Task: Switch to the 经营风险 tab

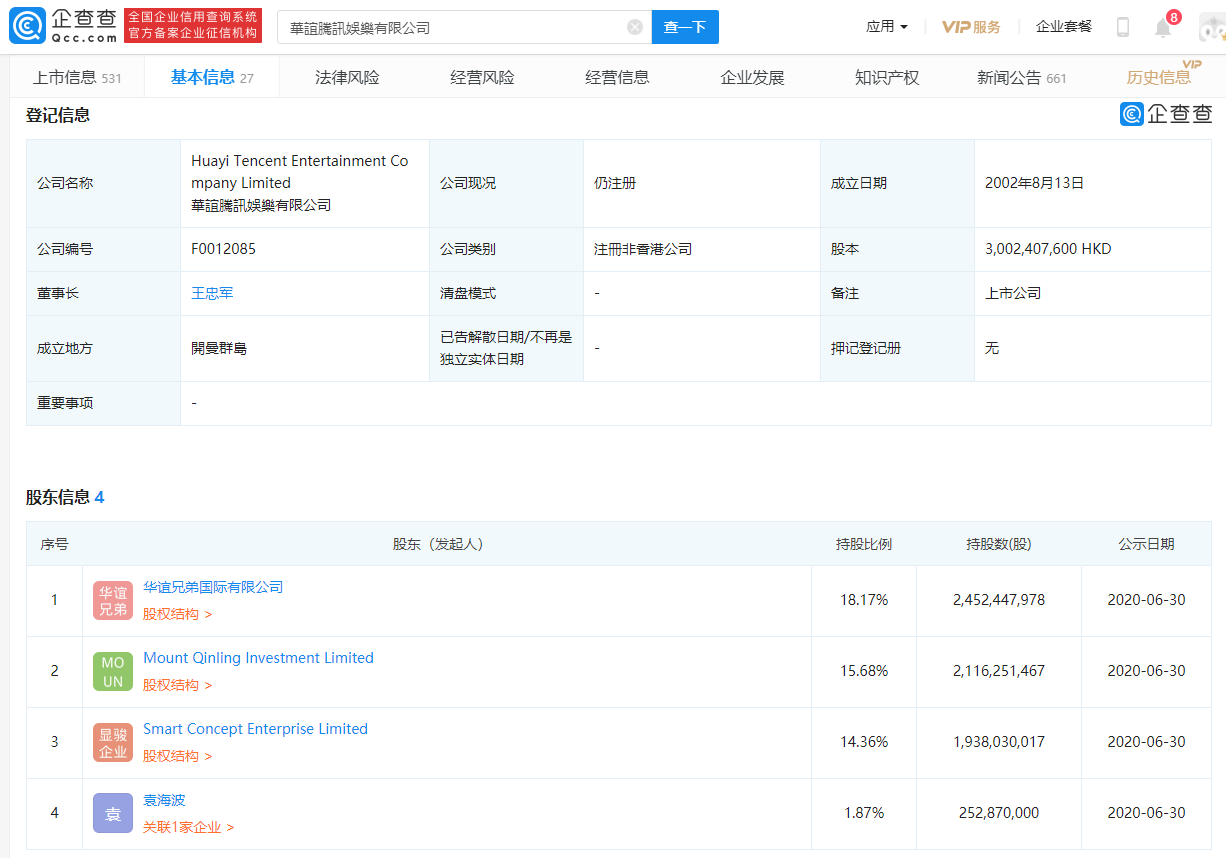Action: tap(482, 77)
